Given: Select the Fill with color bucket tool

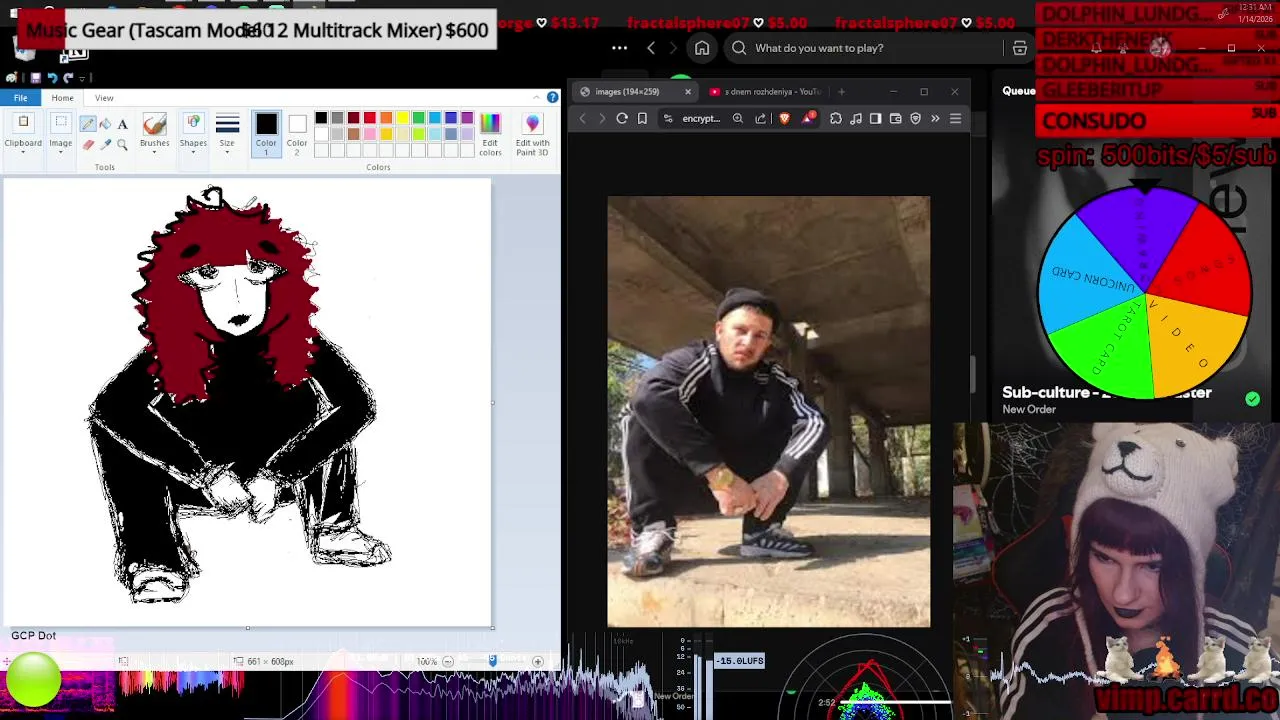Looking at the screenshot, I should click(105, 123).
